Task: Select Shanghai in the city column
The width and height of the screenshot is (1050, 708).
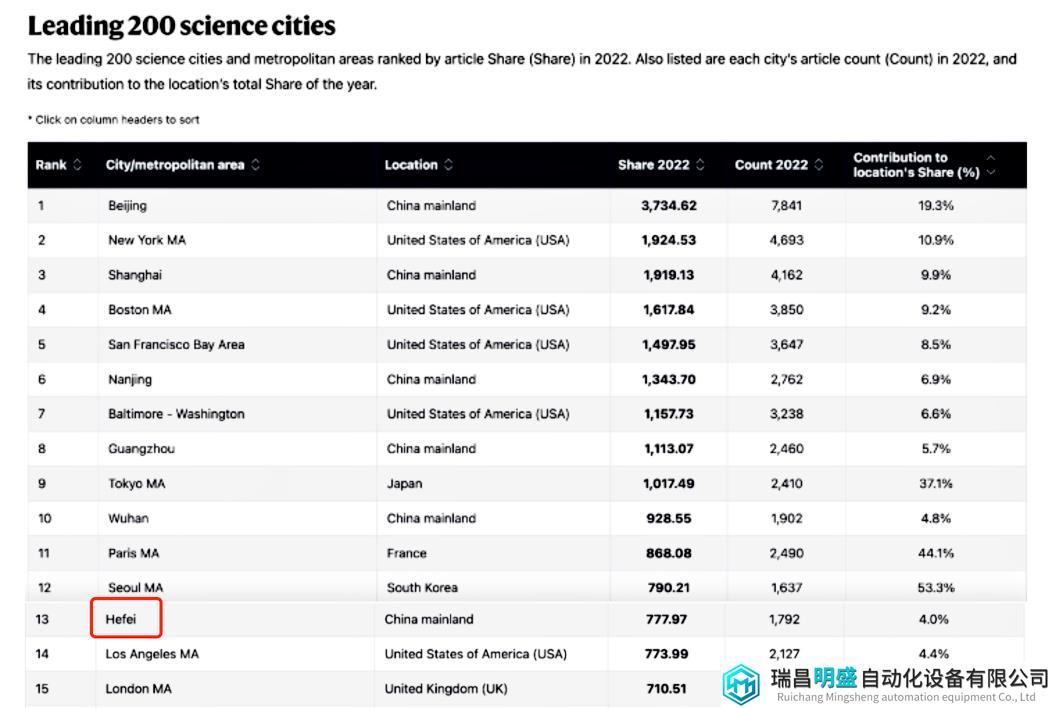Action: point(135,275)
